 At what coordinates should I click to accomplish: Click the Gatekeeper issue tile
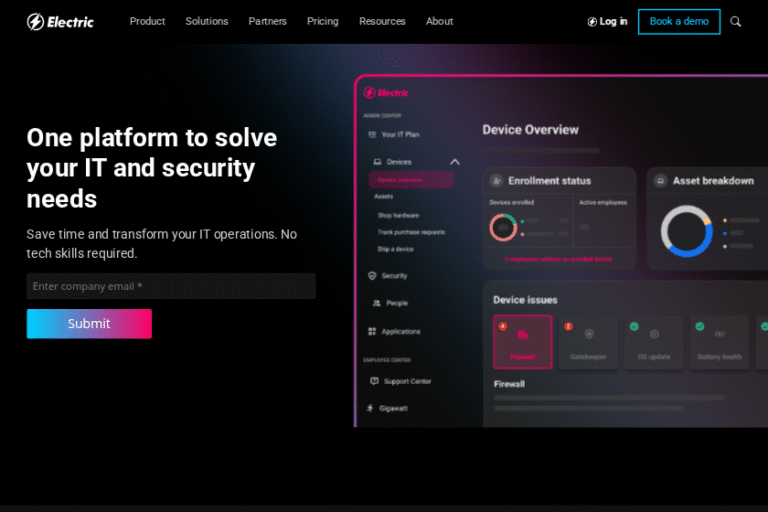(x=588, y=342)
